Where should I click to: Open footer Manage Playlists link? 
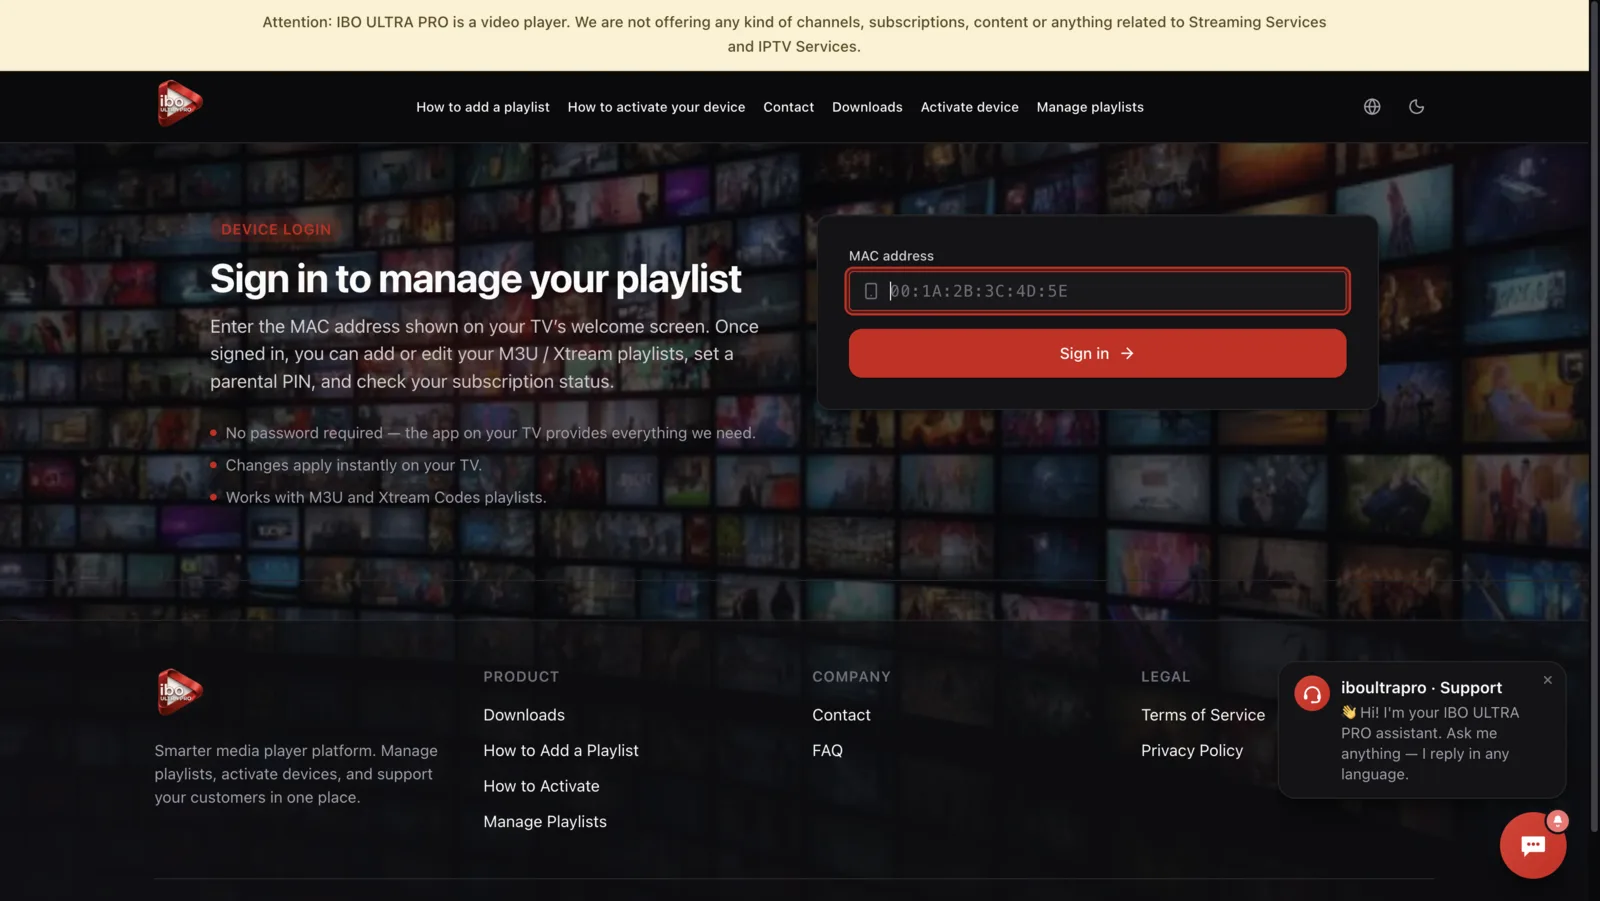[x=545, y=822]
